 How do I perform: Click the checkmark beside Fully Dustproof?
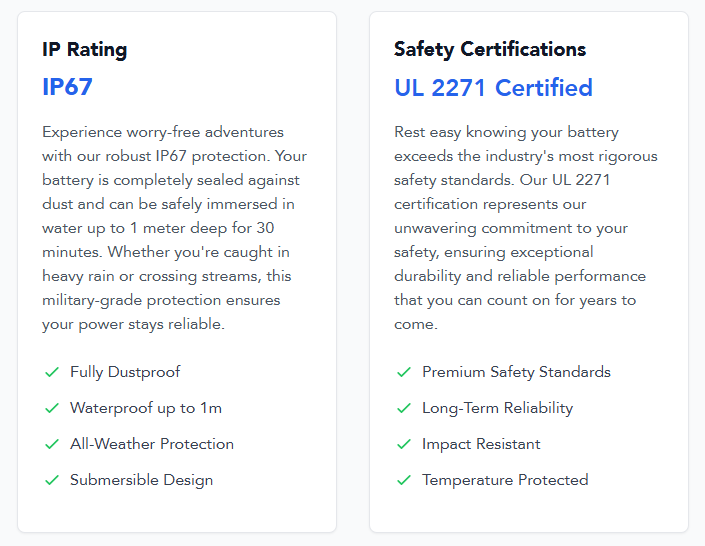(x=52, y=372)
